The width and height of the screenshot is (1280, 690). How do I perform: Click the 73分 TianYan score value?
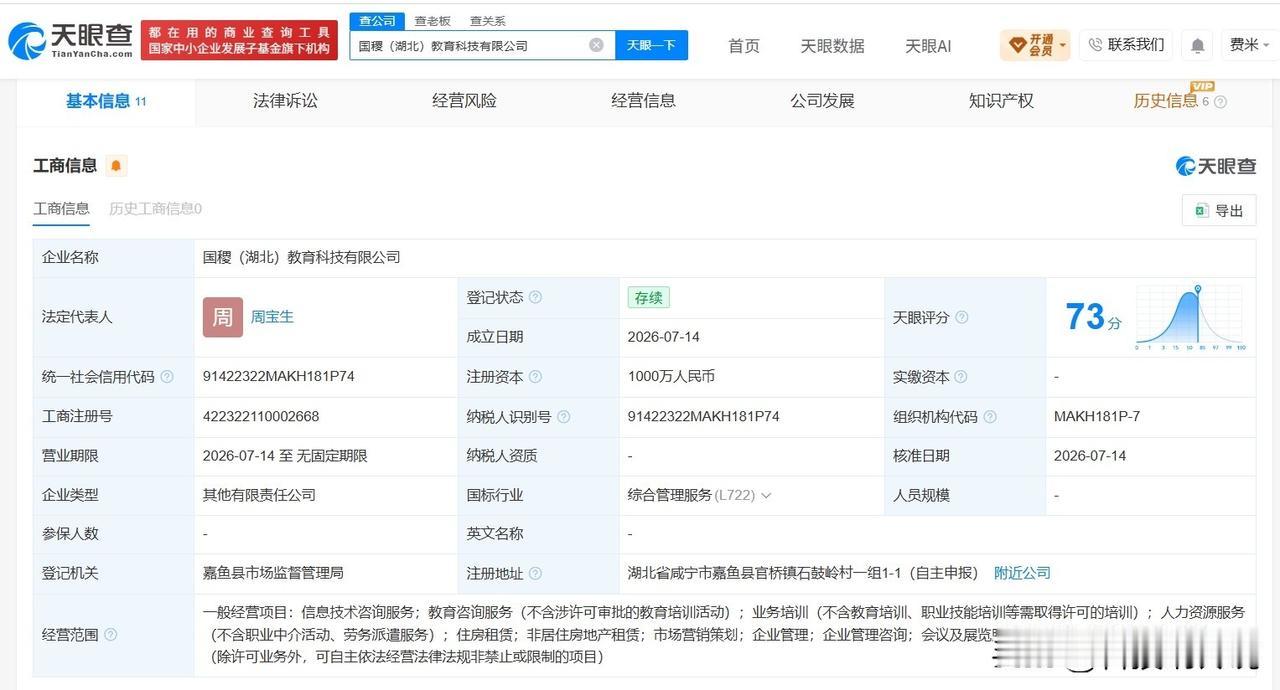(x=1093, y=317)
